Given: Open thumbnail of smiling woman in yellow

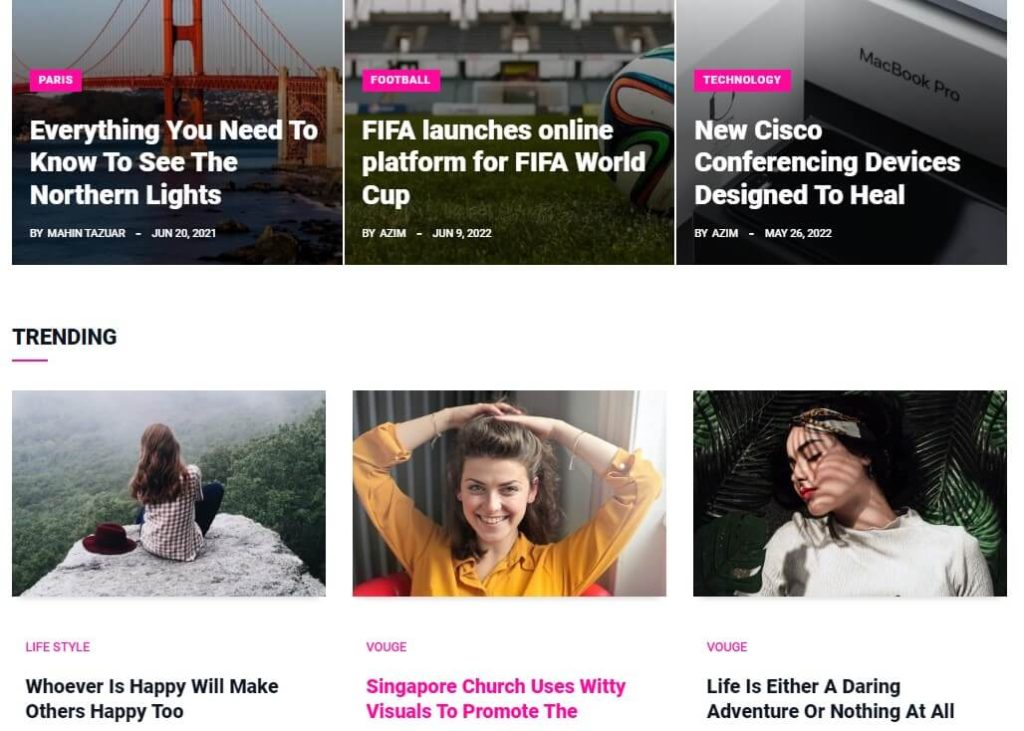Looking at the screenshot, I should 509,493.
